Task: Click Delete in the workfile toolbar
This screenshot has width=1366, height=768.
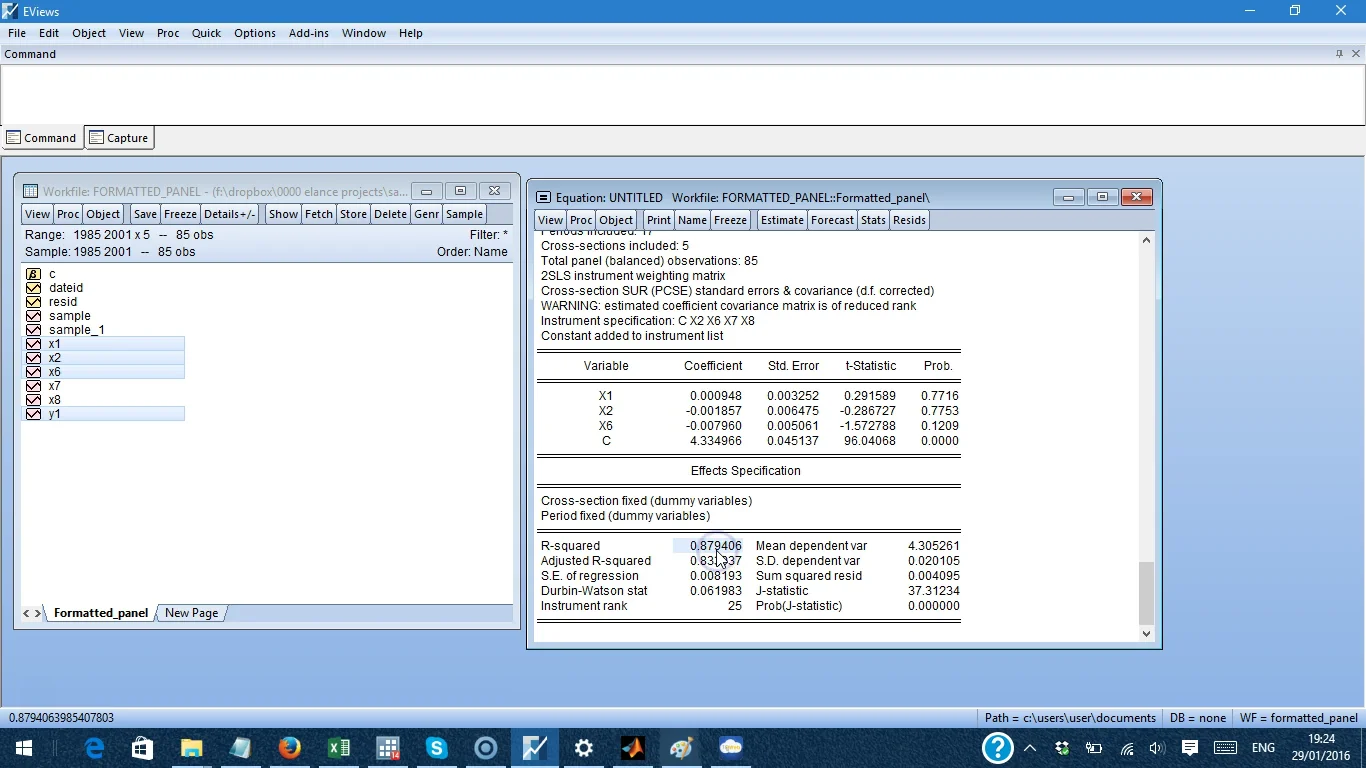Action: (x=390, y=214)
